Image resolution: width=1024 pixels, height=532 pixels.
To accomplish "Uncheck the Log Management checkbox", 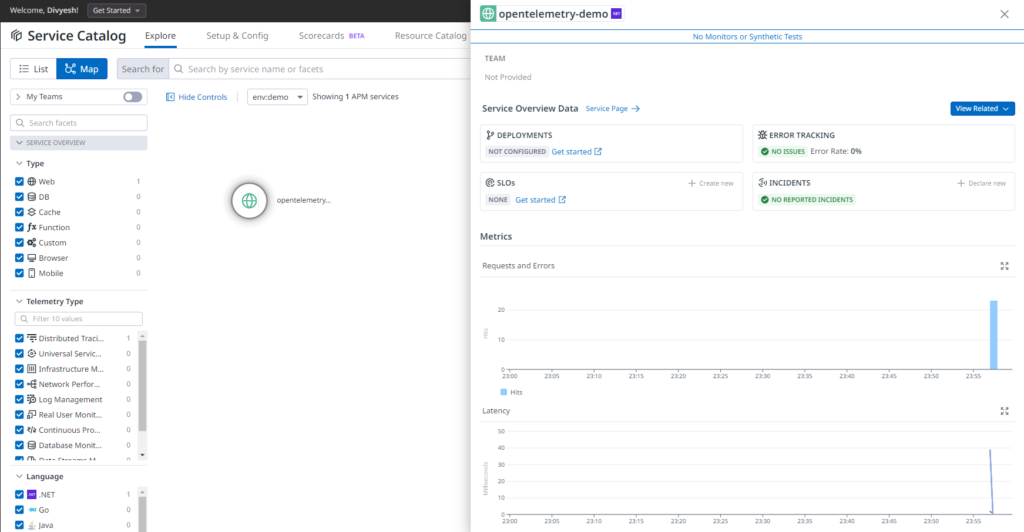I will [x=19, y=399].
